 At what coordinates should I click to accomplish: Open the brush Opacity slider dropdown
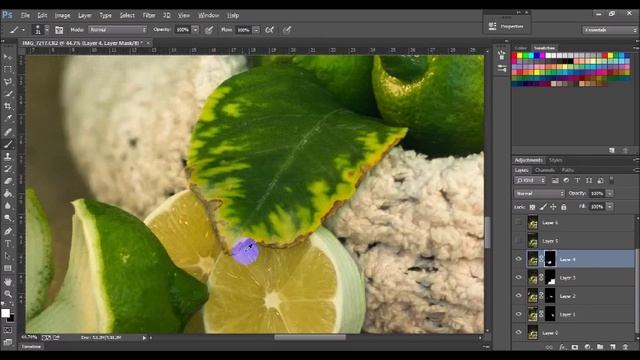pyautogui.click(x=195, y=30)
